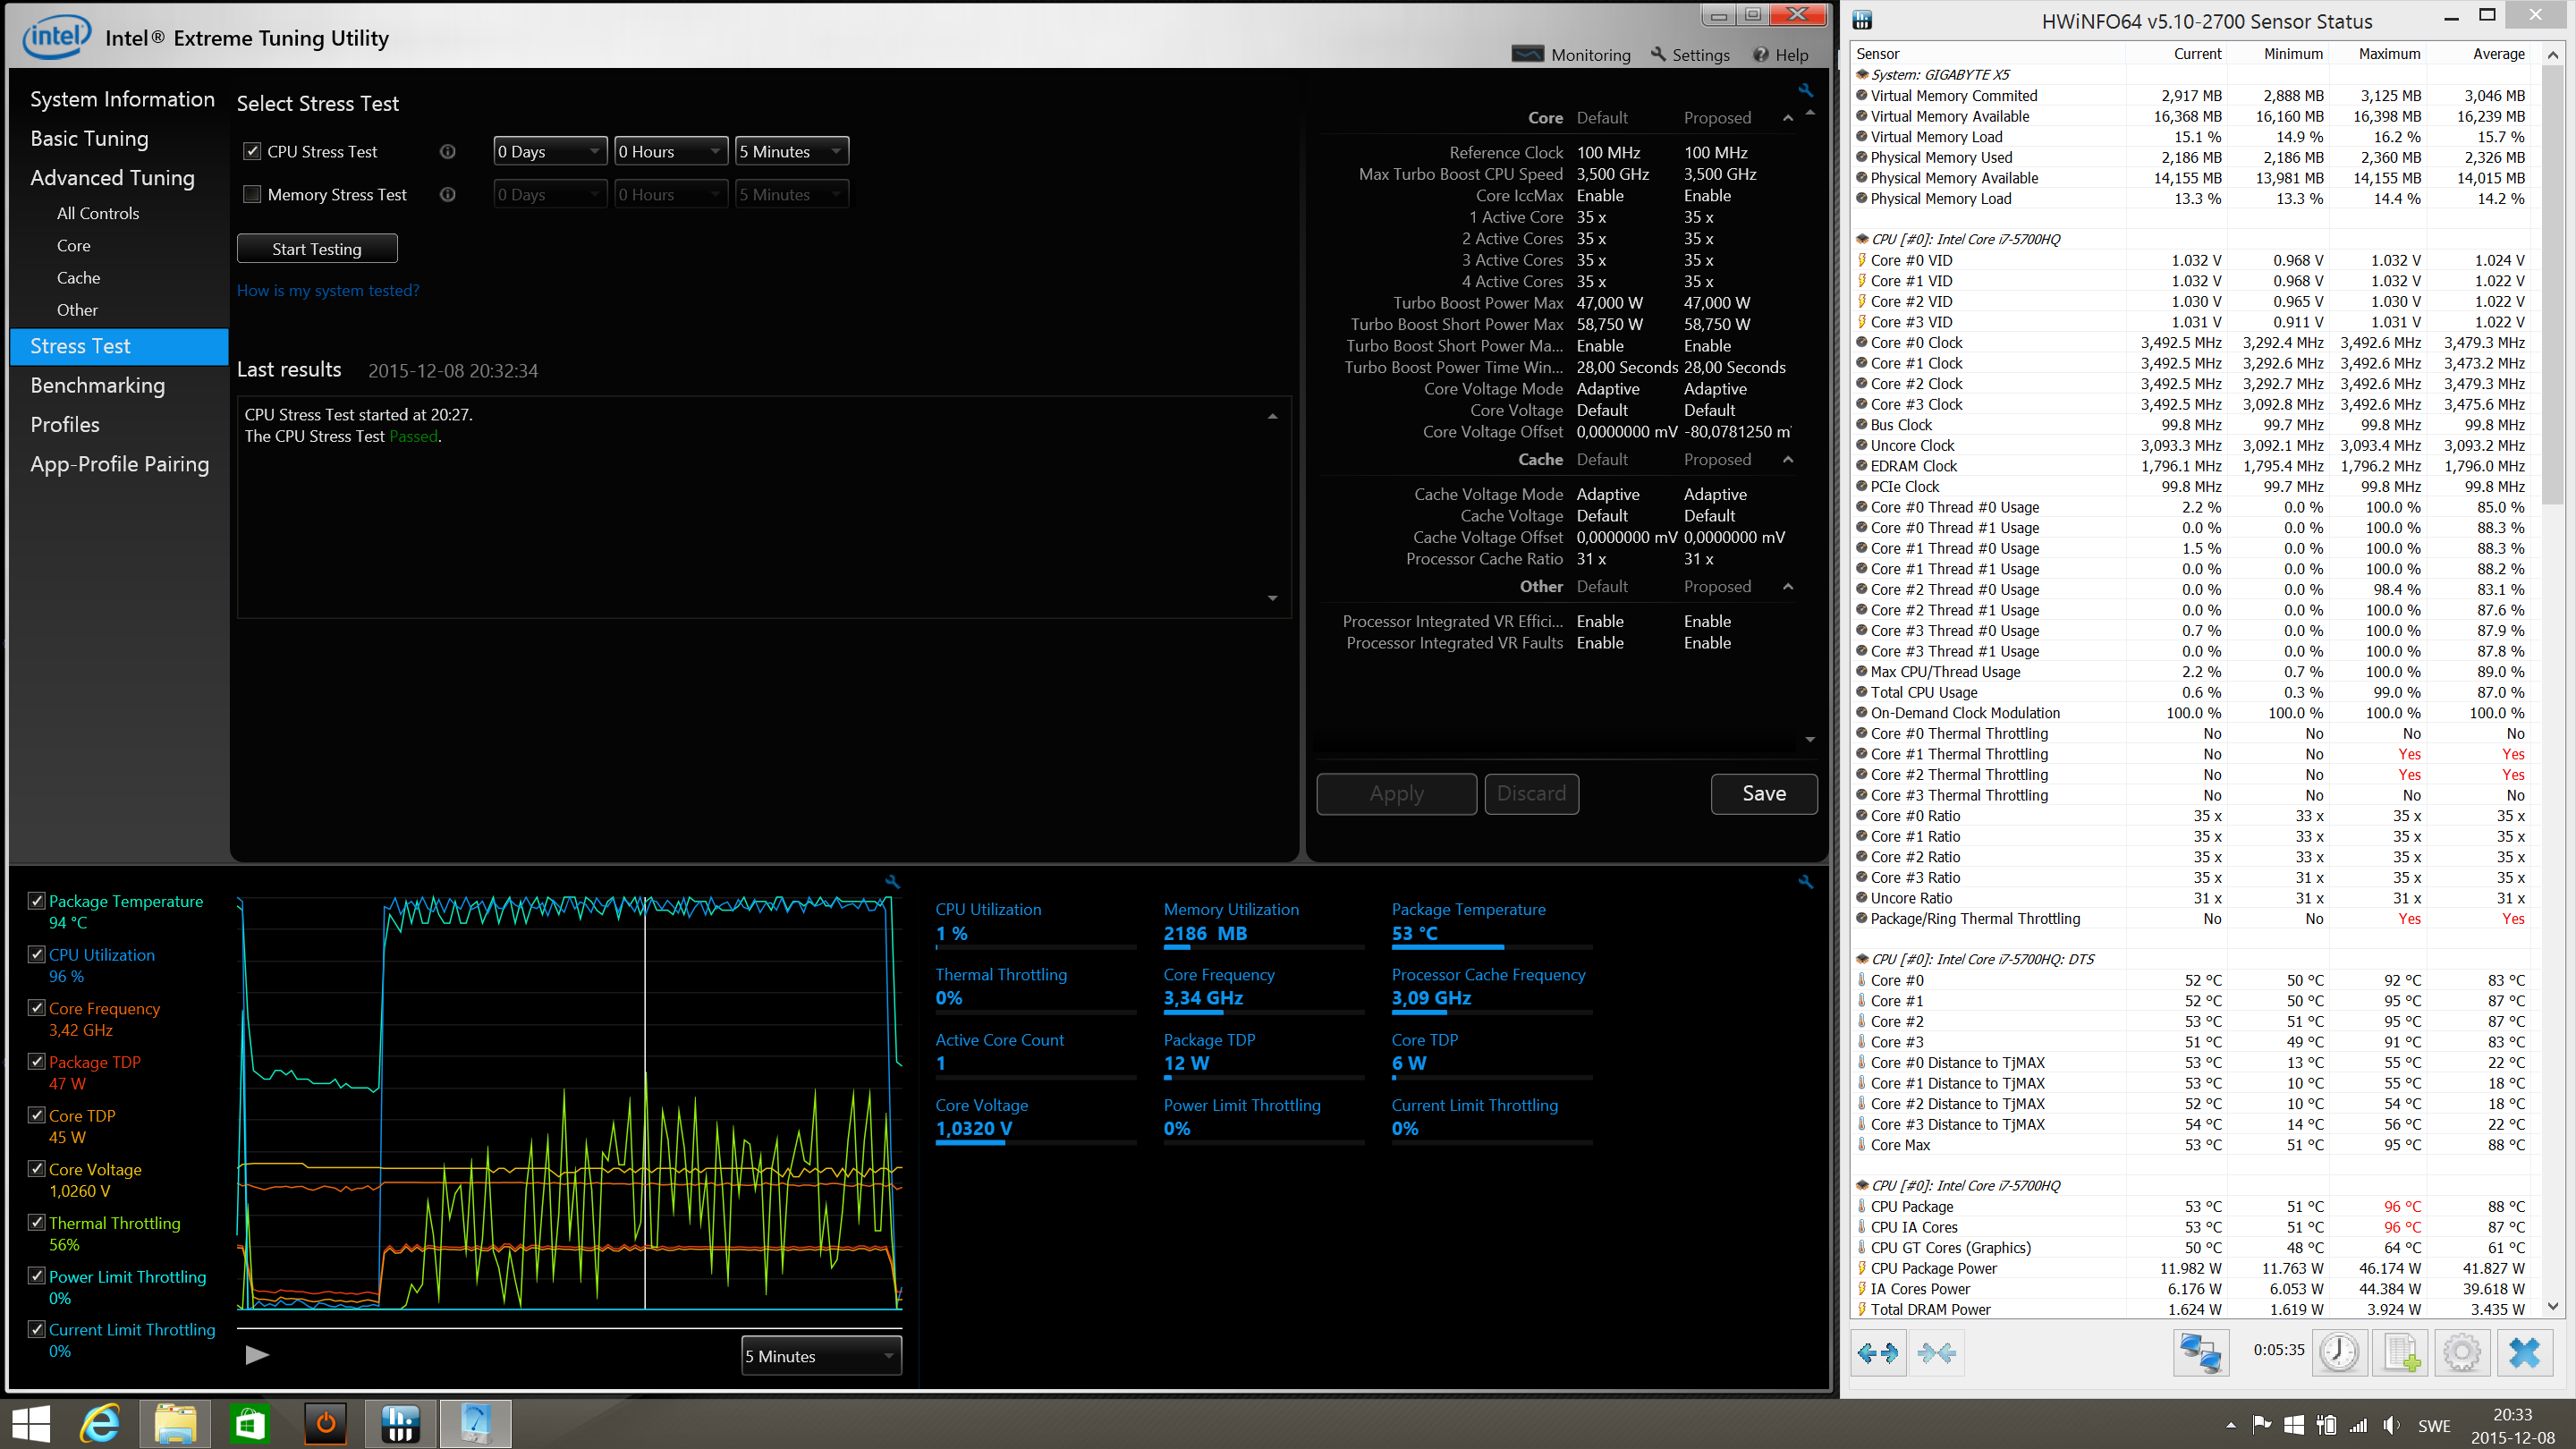The height and width of the screenshot is (1449, 2576).
Task: Toggle Package TDP graph checkbox
Action: pos(36,1062)
